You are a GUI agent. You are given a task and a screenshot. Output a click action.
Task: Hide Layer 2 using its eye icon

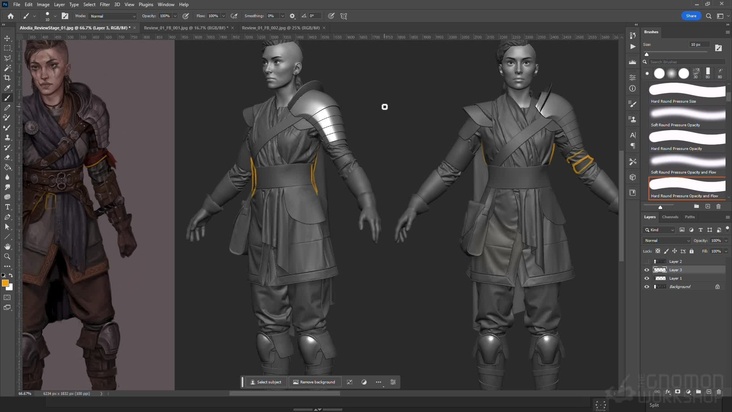(646, 261)
